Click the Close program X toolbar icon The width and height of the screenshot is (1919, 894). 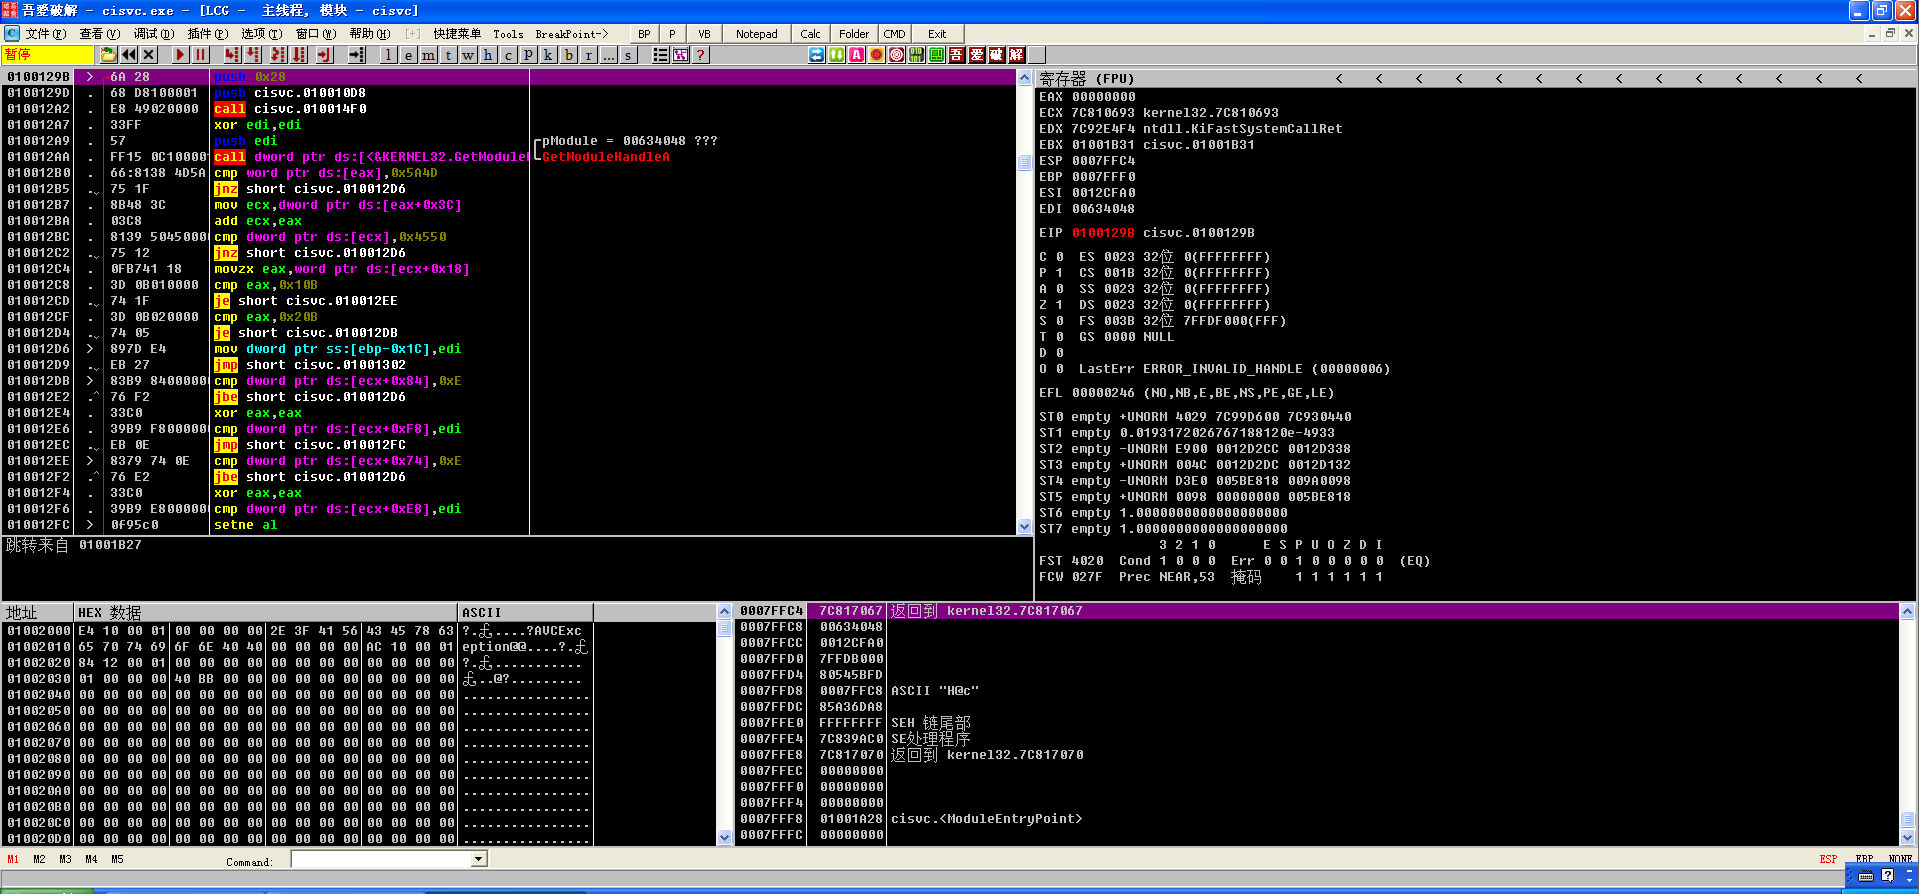[149, 55]
